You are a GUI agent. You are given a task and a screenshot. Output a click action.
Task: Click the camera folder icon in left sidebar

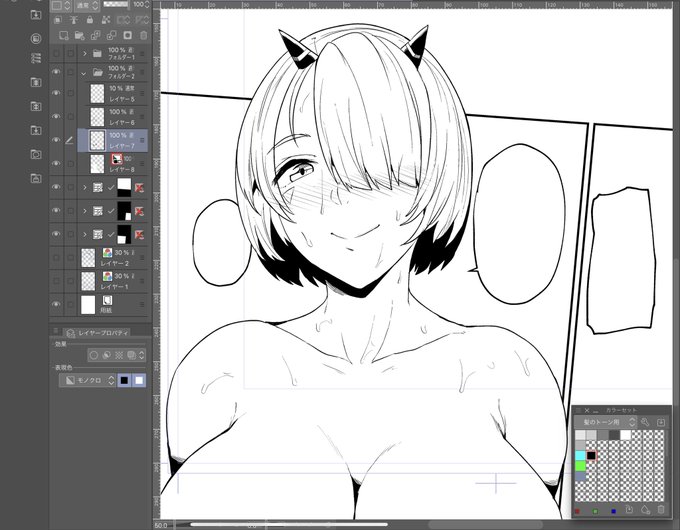click(36, 154)
